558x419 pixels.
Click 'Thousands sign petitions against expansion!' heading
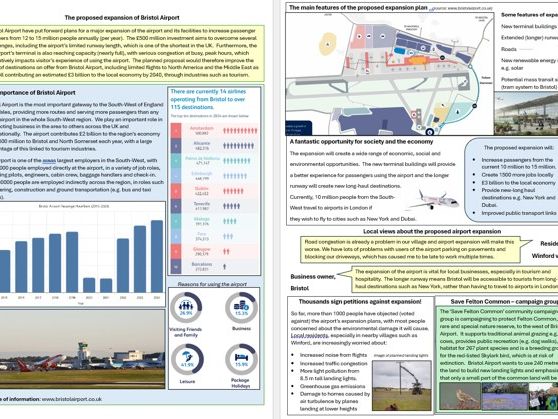[360, 302]
